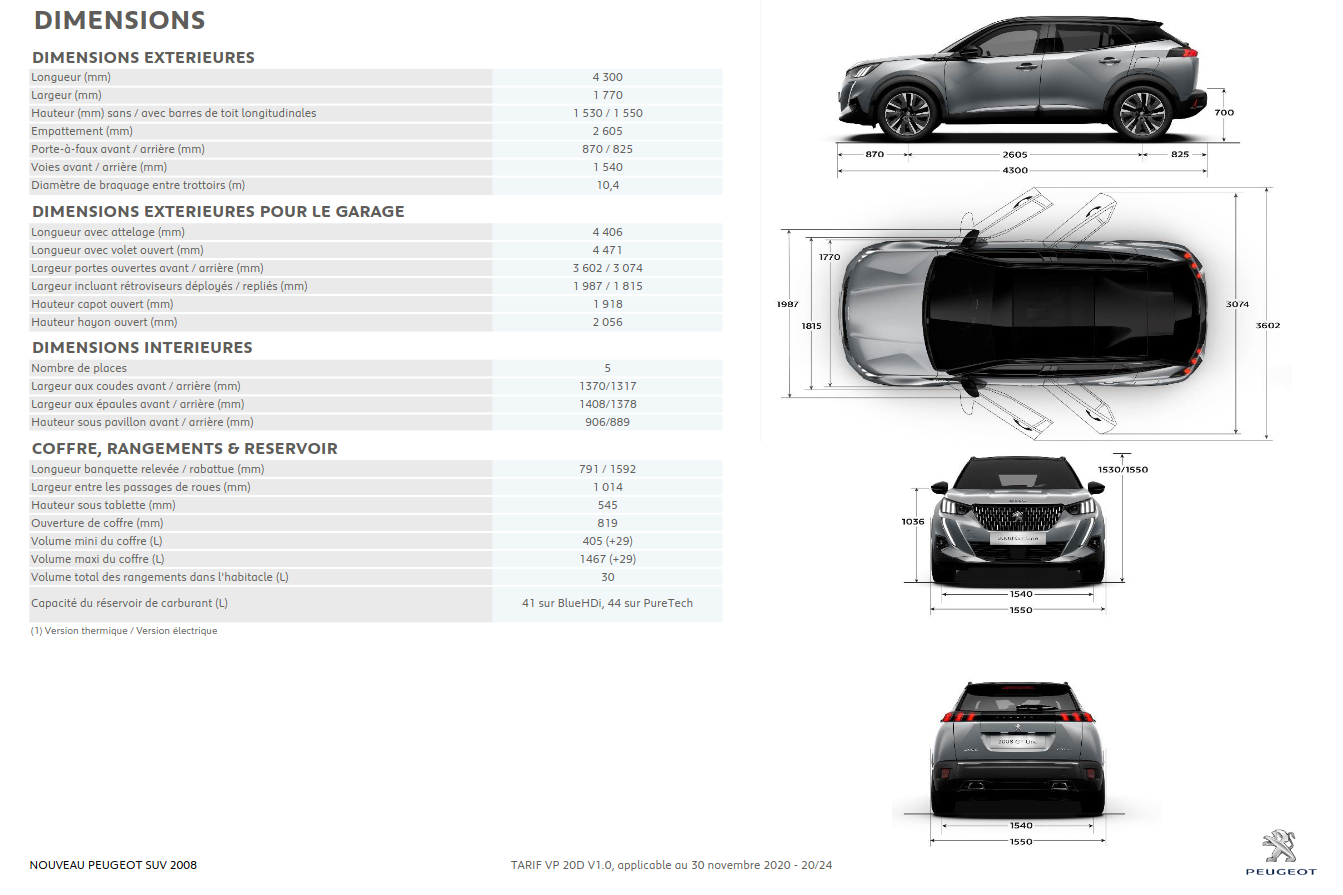1343x895 pixels.
Task: Click the value 4 300 in the table
Action: tap(607, 77)
